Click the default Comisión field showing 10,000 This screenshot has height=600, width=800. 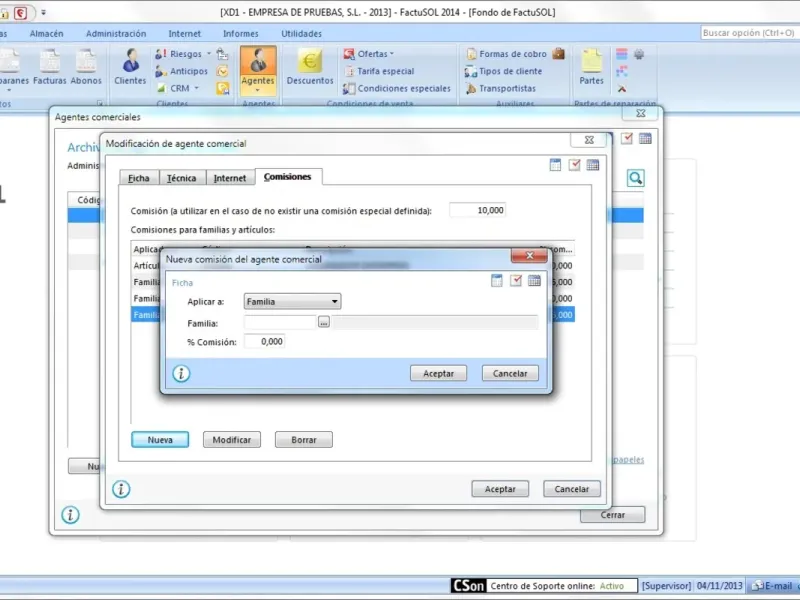[x=478, y=210]
